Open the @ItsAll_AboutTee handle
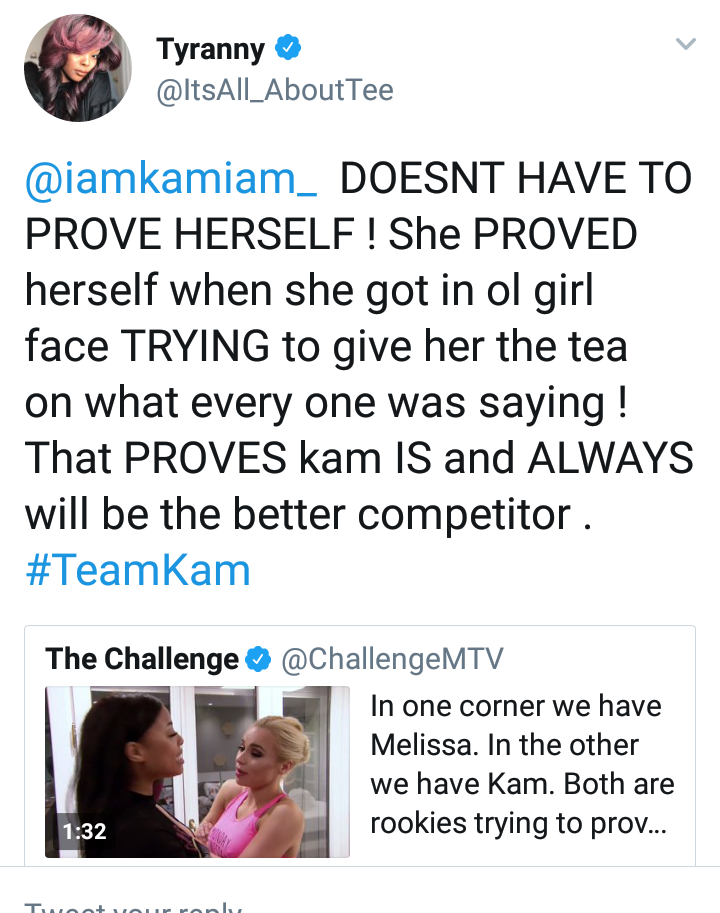Screen dimensions: 720x913 [x=275, y=90]
